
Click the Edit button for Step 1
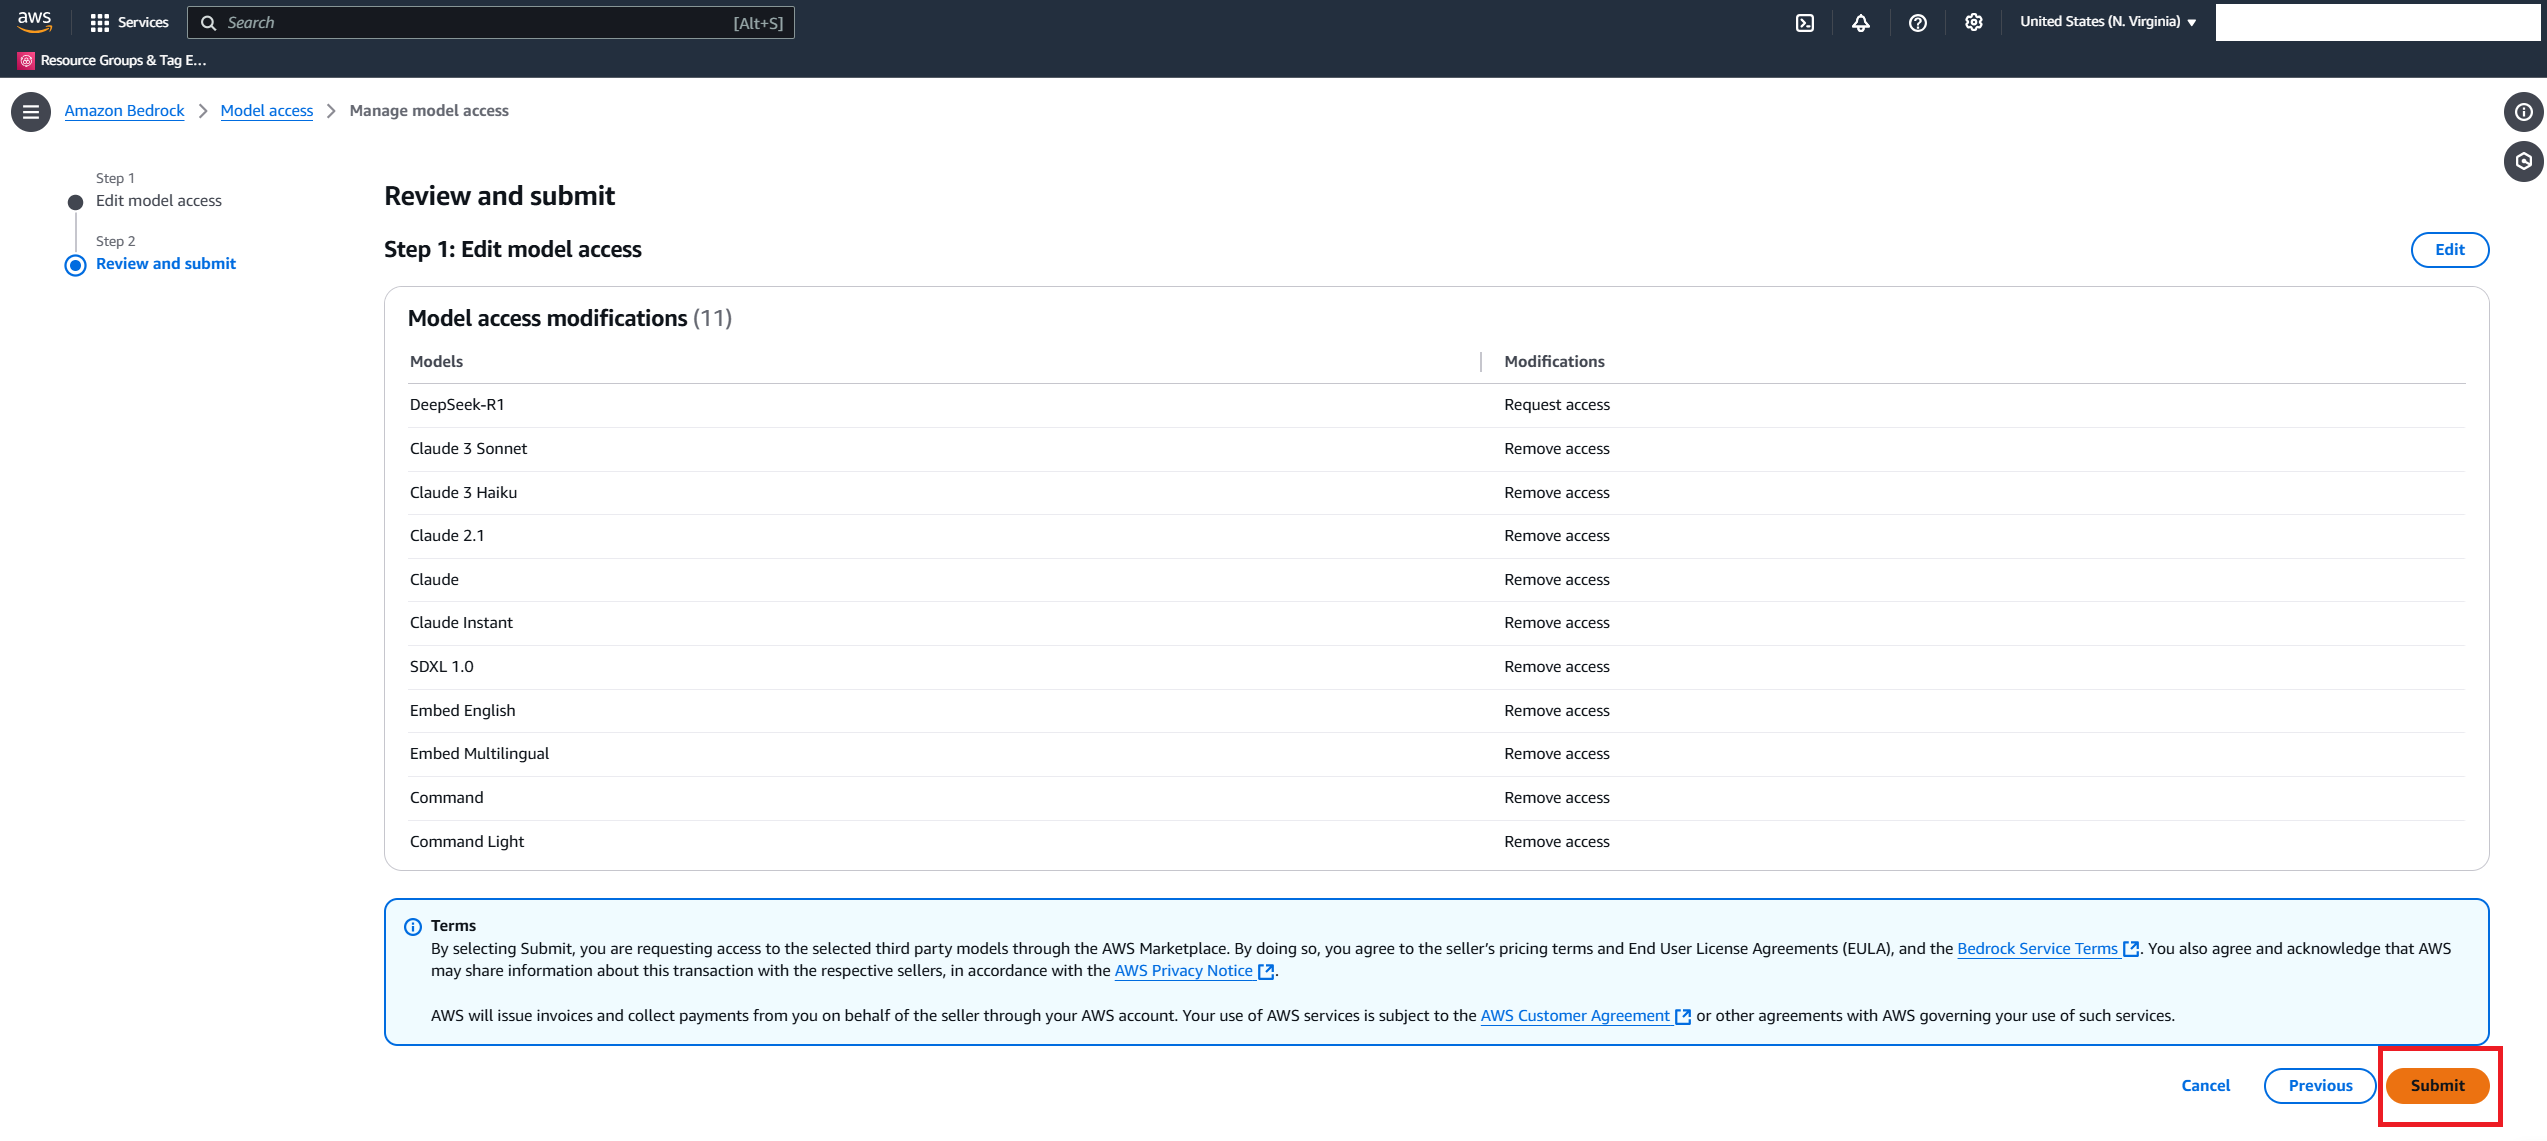point(2449,250)
